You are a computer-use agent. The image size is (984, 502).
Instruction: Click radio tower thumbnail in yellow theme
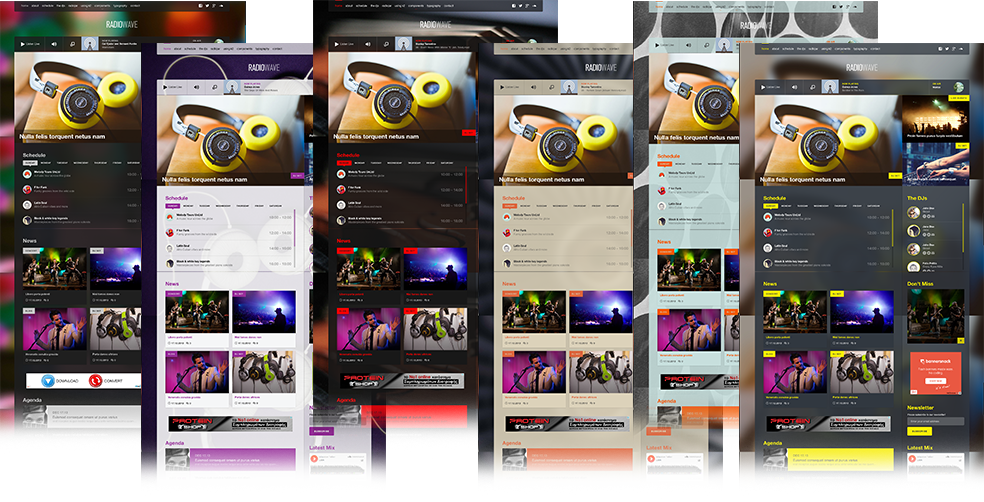point(830,87)
